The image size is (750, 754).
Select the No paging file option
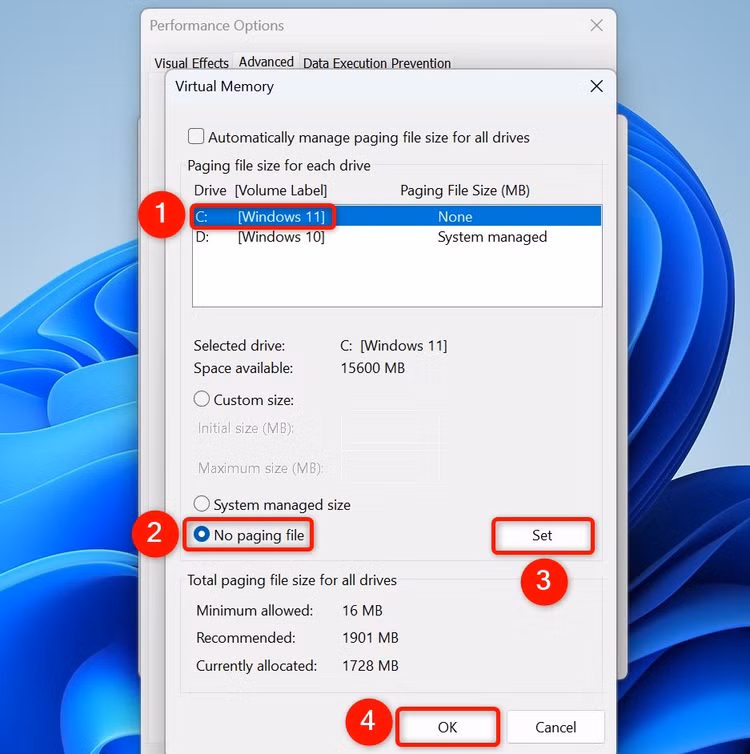201,534
